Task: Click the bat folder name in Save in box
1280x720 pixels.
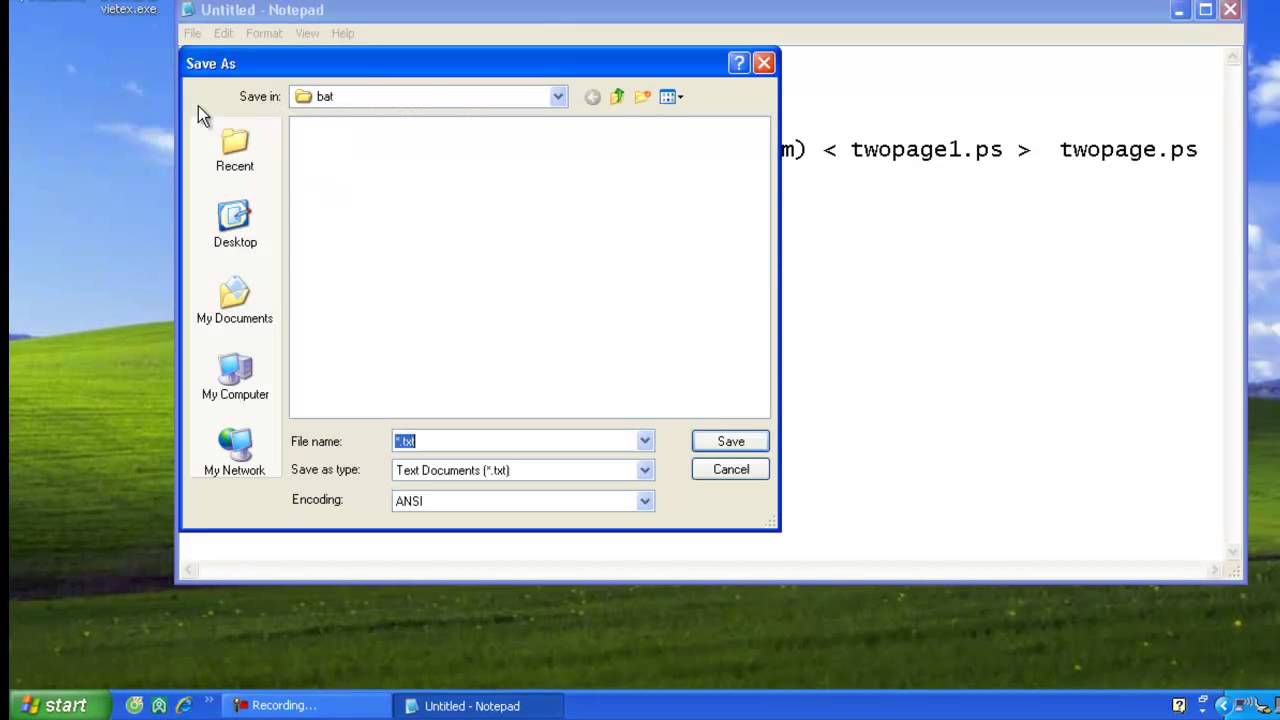Action: [325, 97]
